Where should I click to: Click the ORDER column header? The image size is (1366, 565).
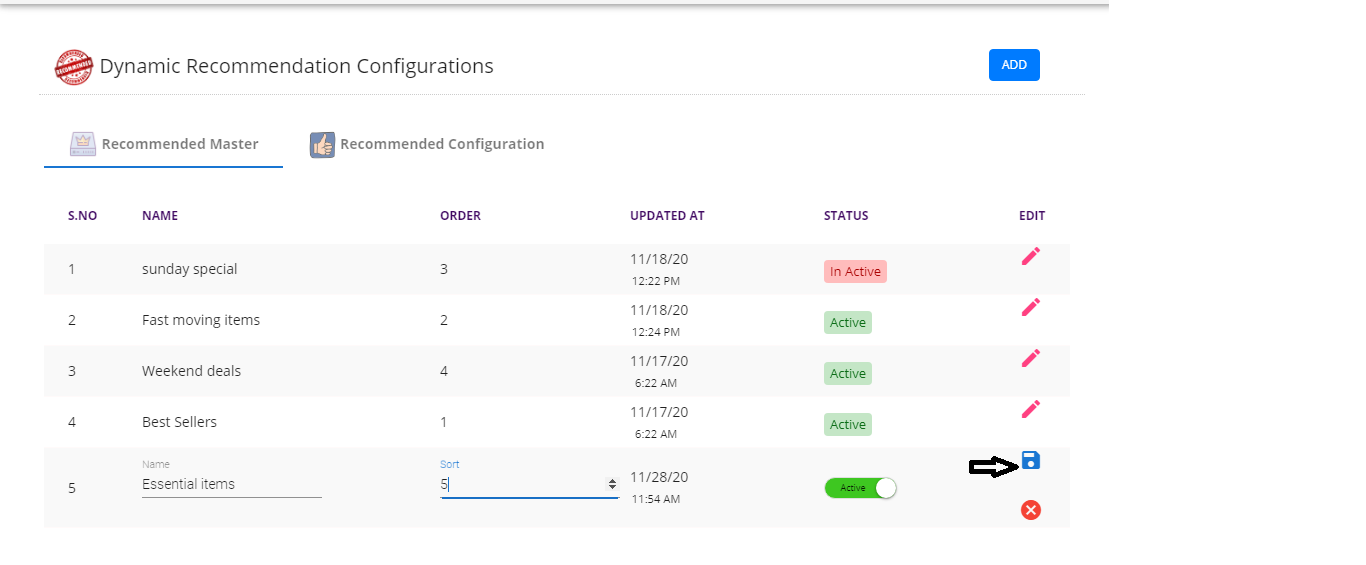(x=460, y=216)
